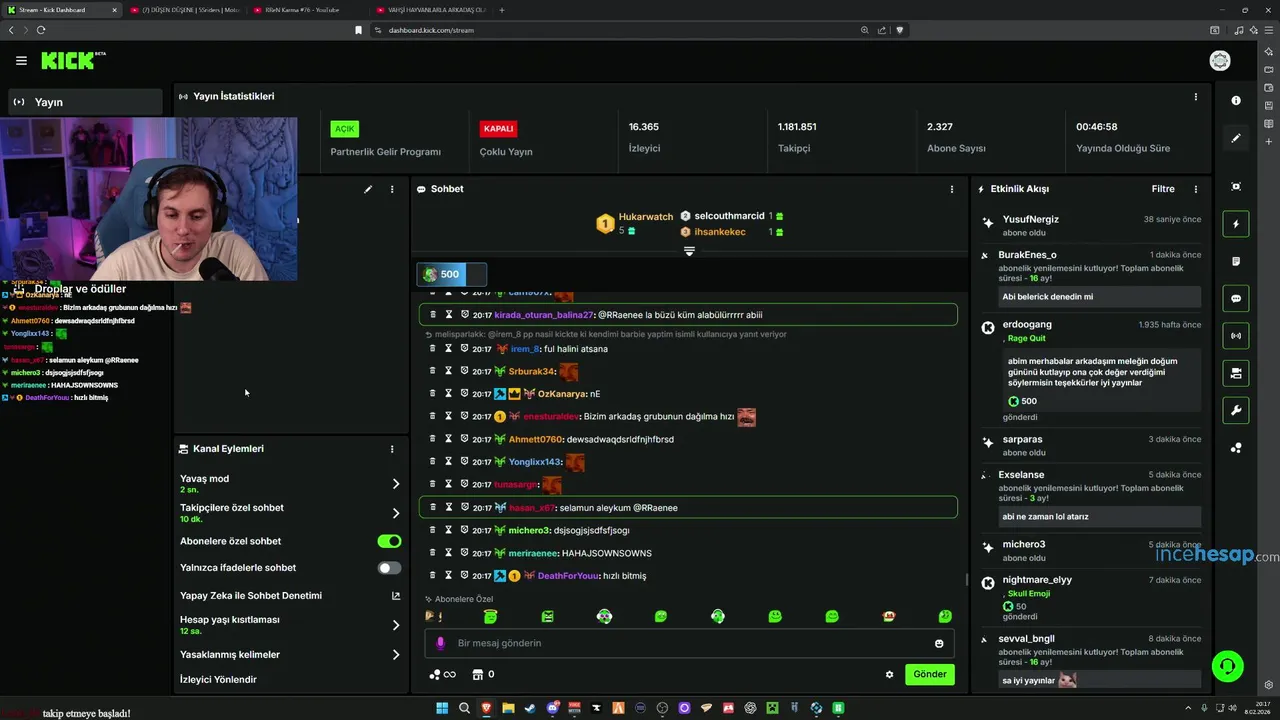Click the pencil edit icon in right sidebar
Viewport: 1280px width, 720px height.
click(x=1236, y=138)
